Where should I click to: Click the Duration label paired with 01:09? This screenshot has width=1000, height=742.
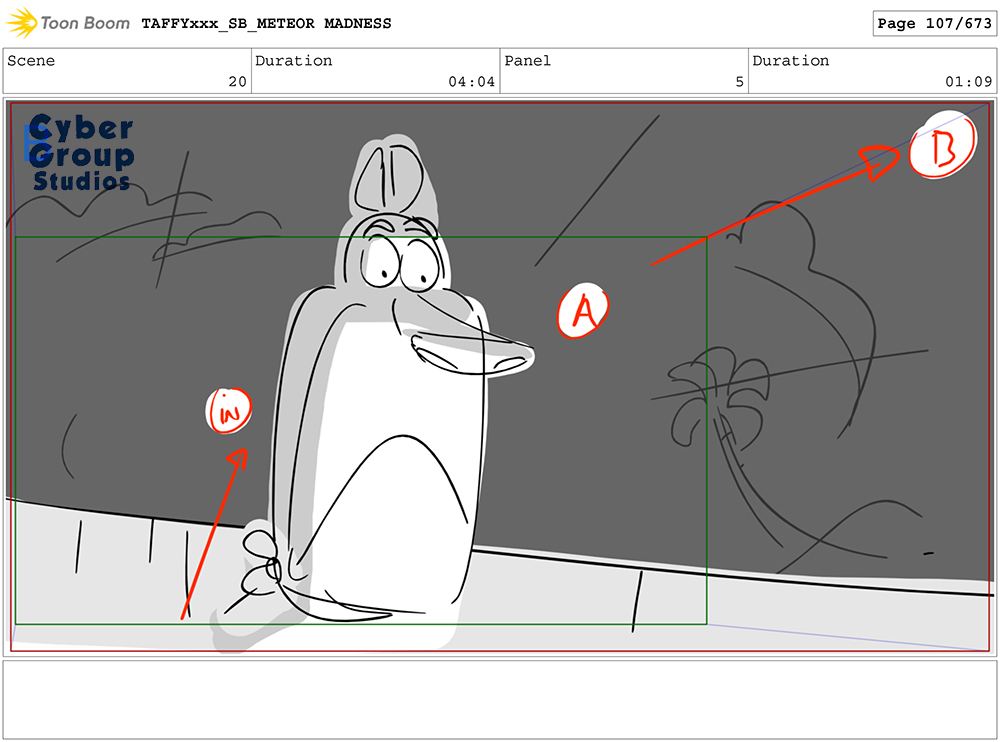(791, 61)
